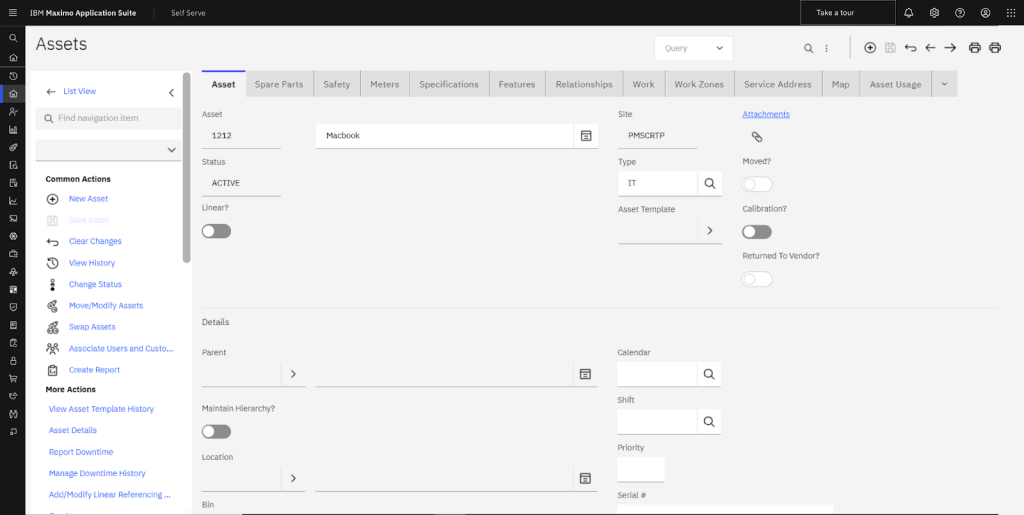
Task: Click the navigation panel scrollbar
Action: (x=187, y=168)
